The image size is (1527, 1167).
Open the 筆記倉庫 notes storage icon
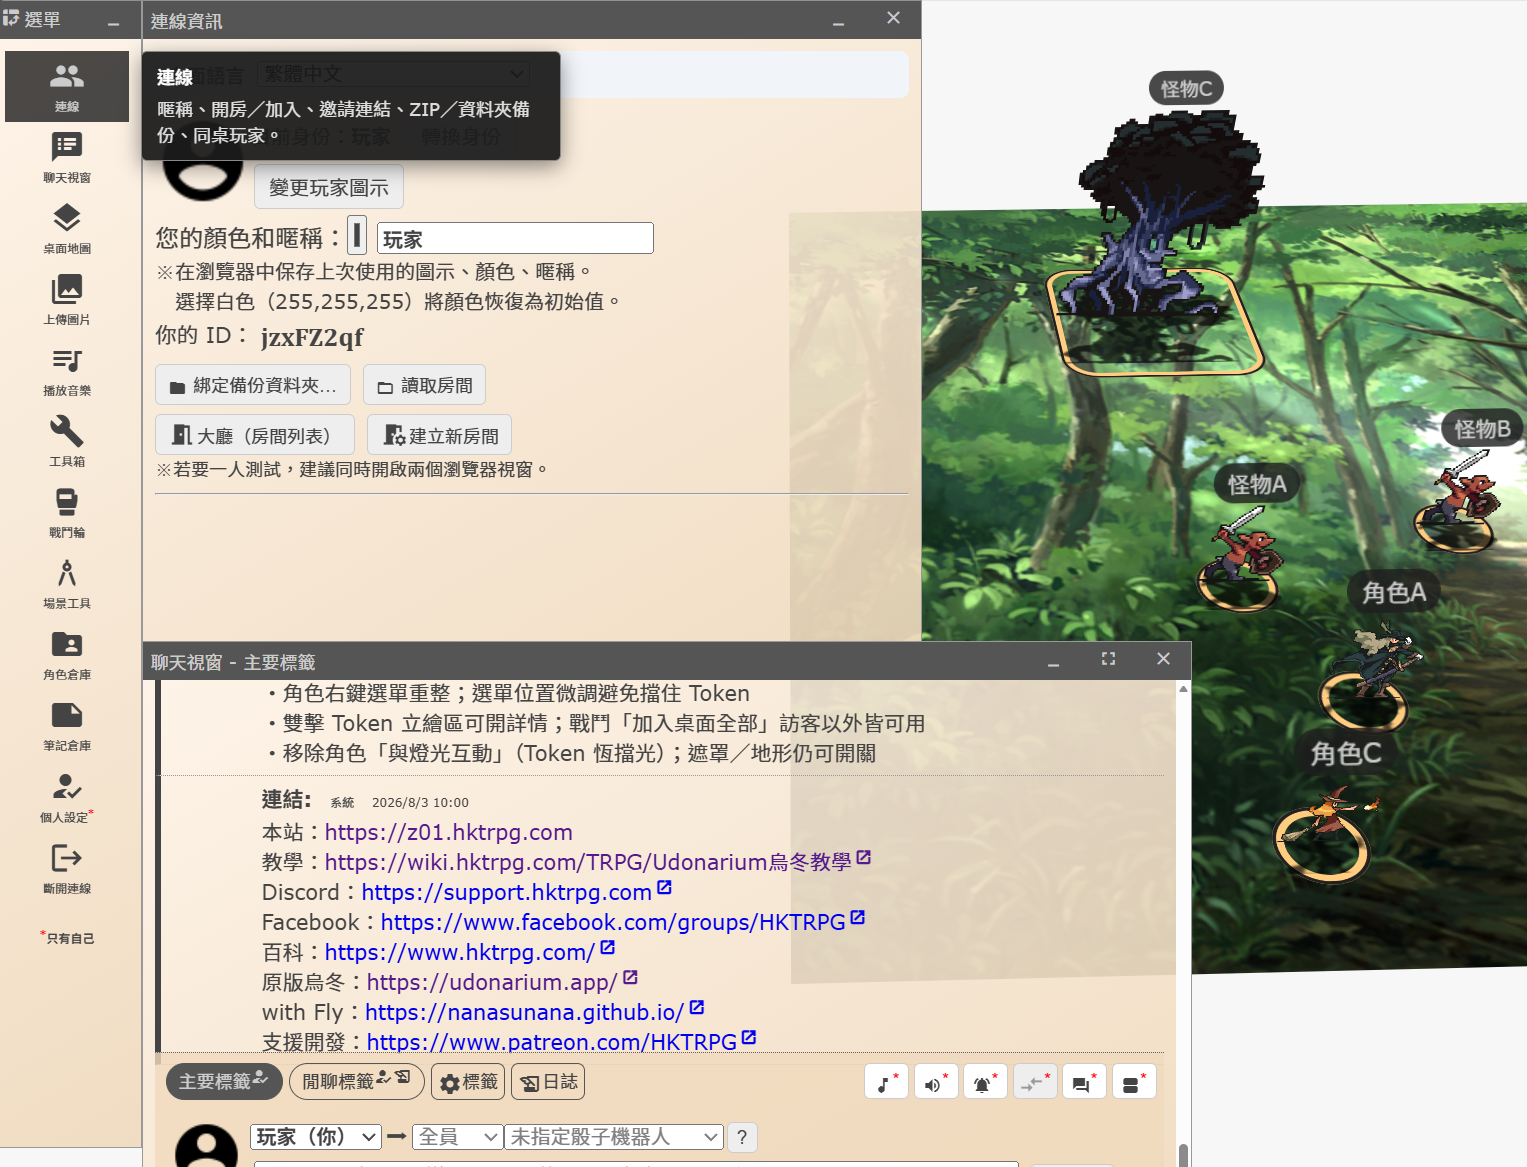coord(67,725)
